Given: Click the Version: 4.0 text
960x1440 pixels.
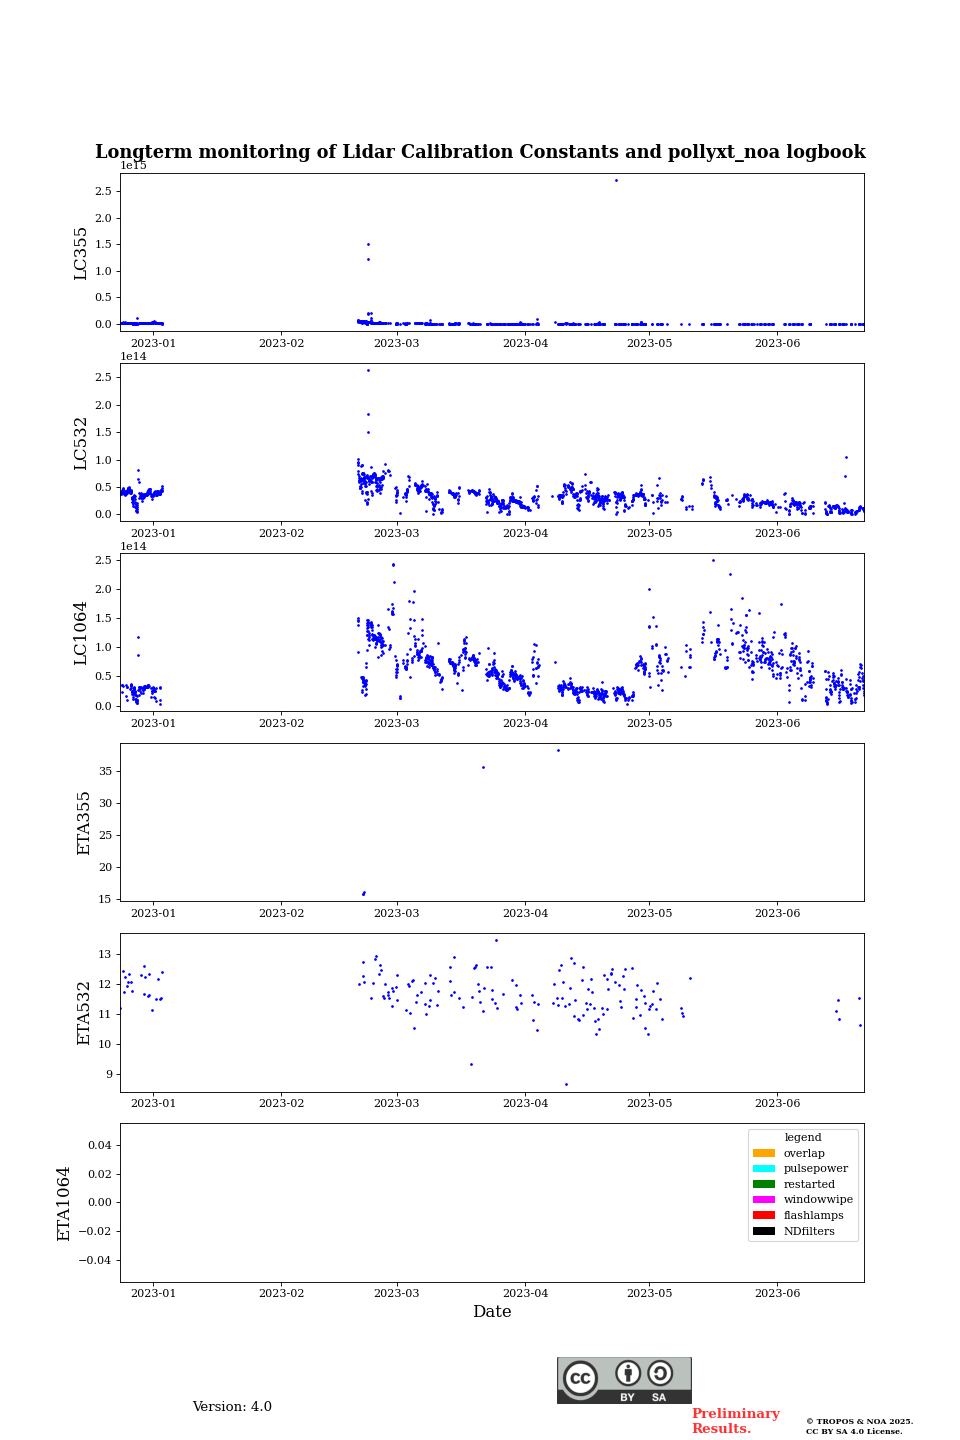Looking at the screenshot, I should (232, 1407).
